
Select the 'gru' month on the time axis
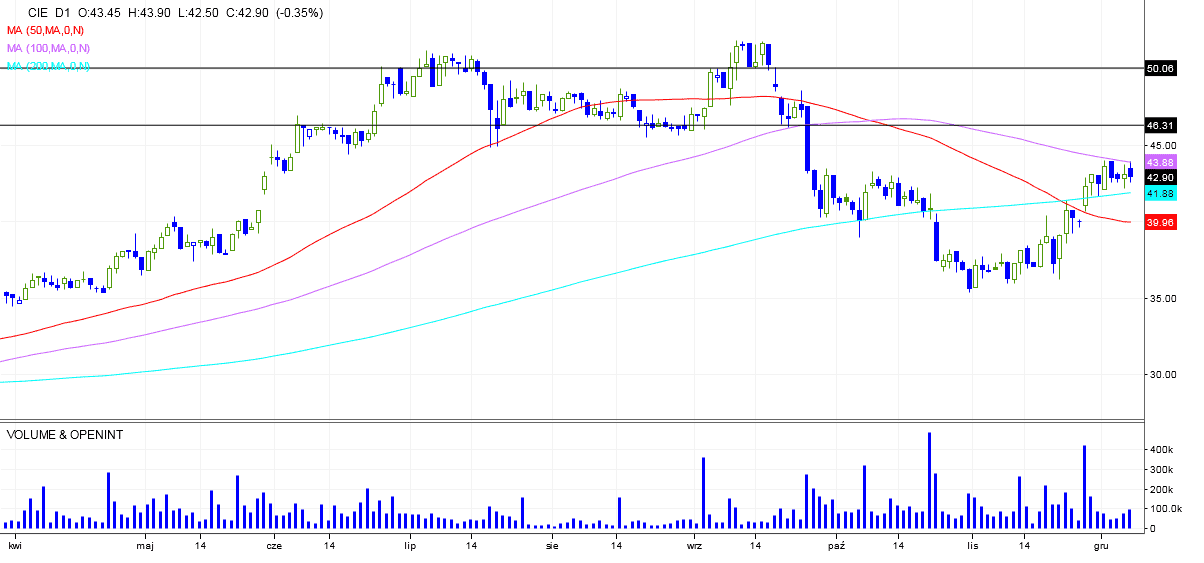click(x=1101, y=546)
